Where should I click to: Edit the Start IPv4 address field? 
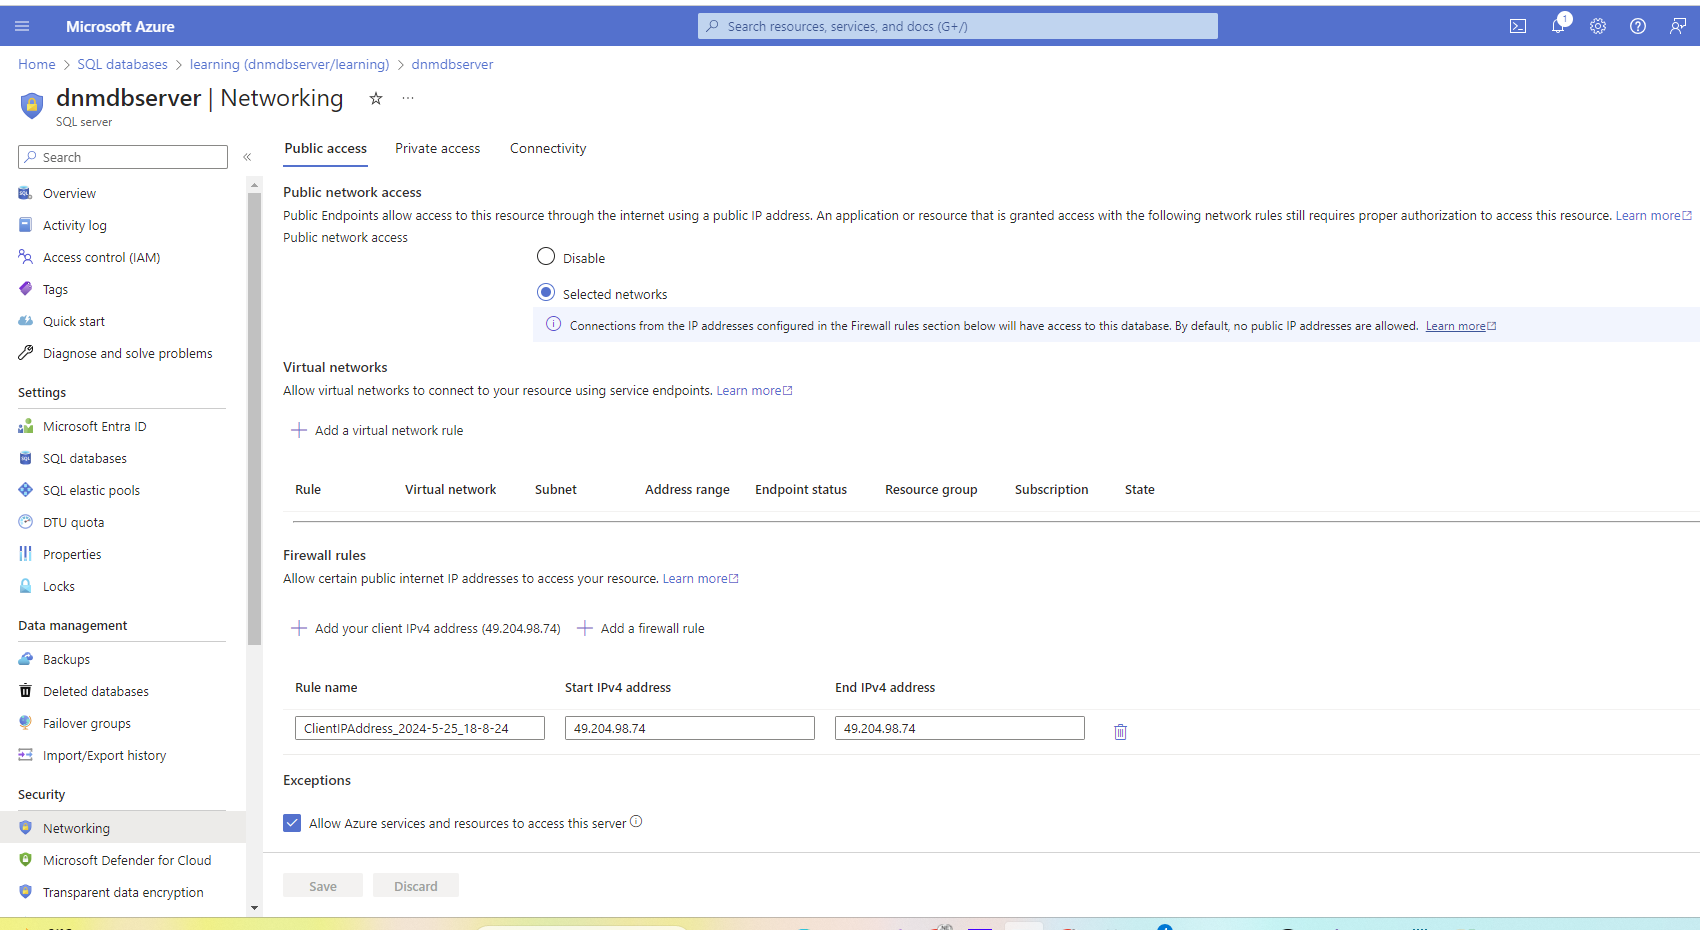[x=690, y=728]
